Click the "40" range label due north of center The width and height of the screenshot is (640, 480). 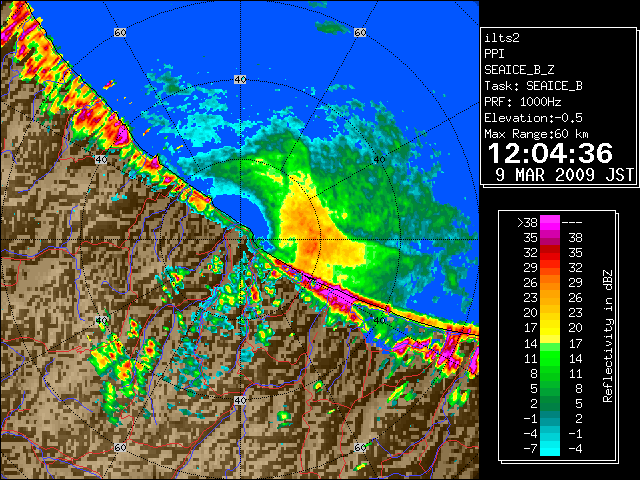point(240,80)
